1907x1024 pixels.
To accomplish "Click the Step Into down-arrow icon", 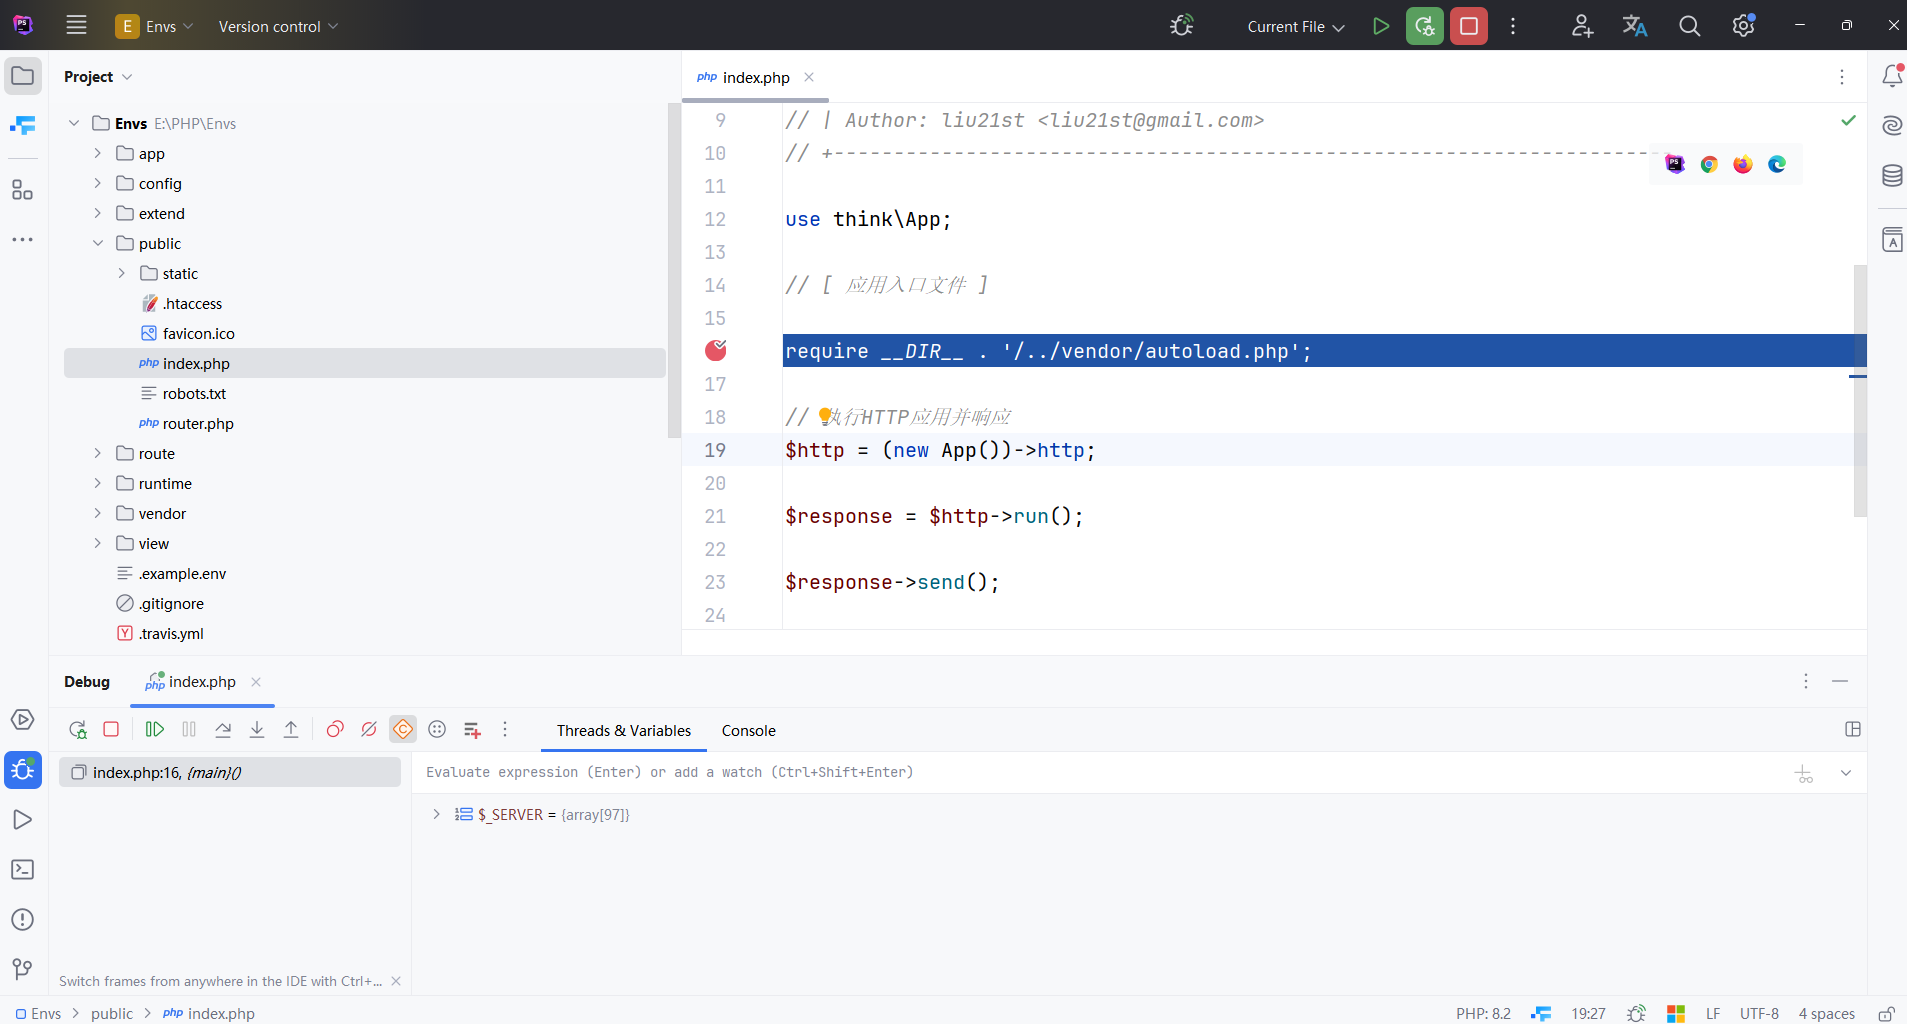I will [257, 730].
